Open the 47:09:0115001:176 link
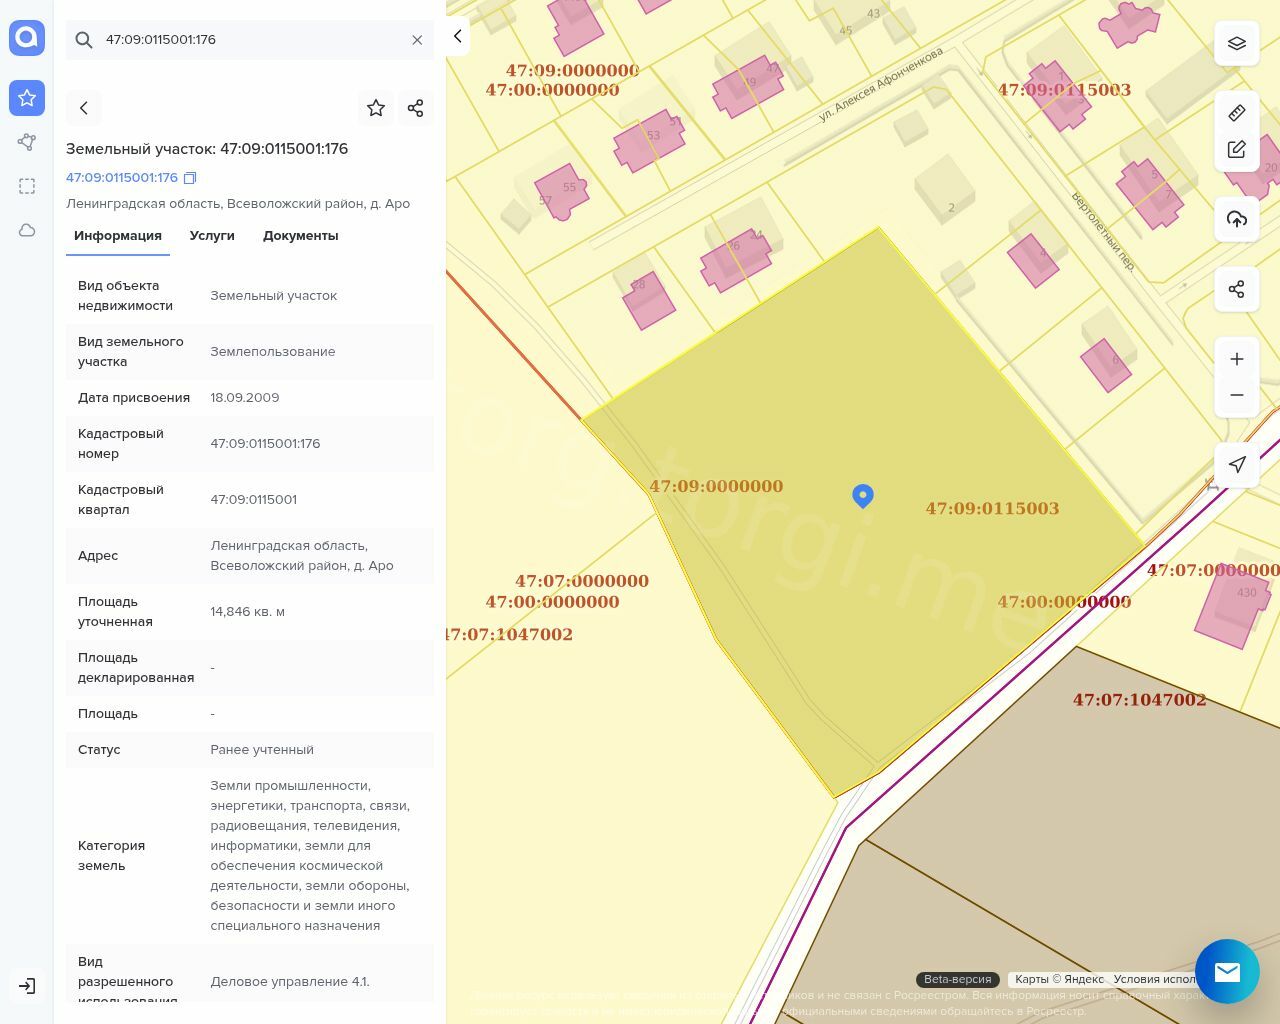 click(121, 178)
